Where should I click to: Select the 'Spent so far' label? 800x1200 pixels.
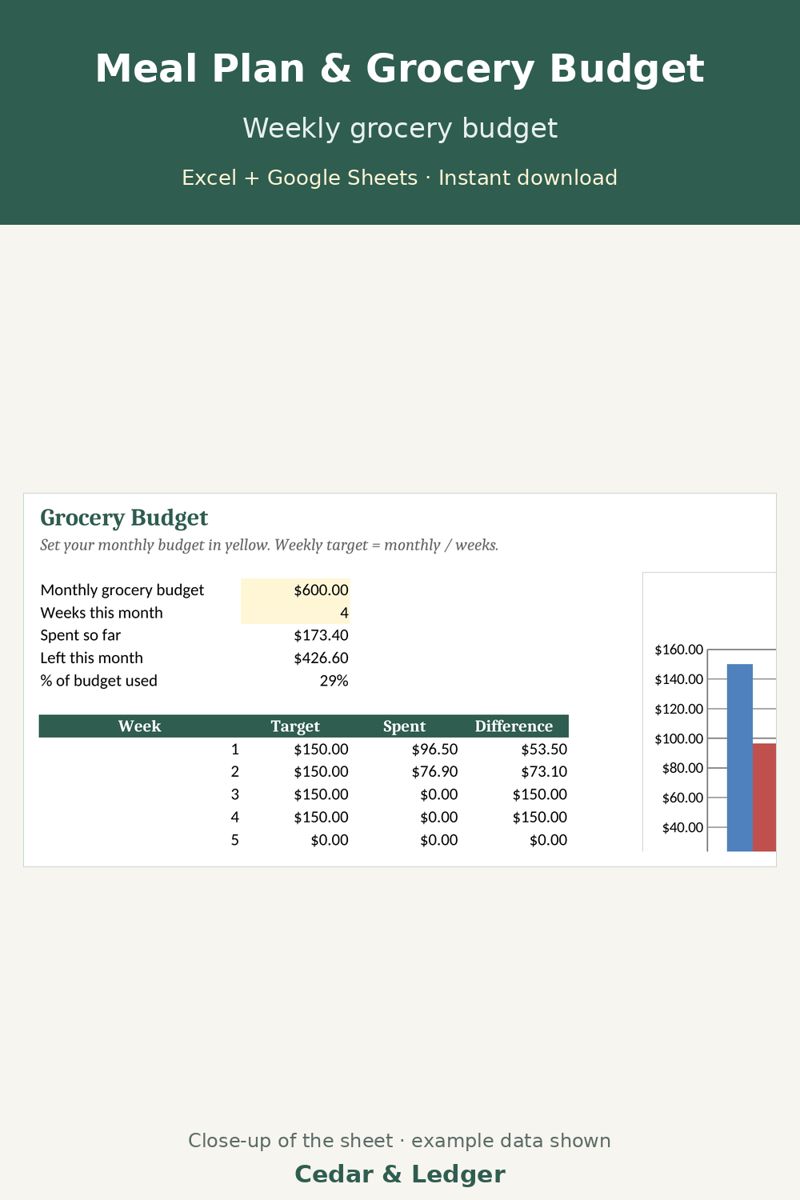coord(80,635)
